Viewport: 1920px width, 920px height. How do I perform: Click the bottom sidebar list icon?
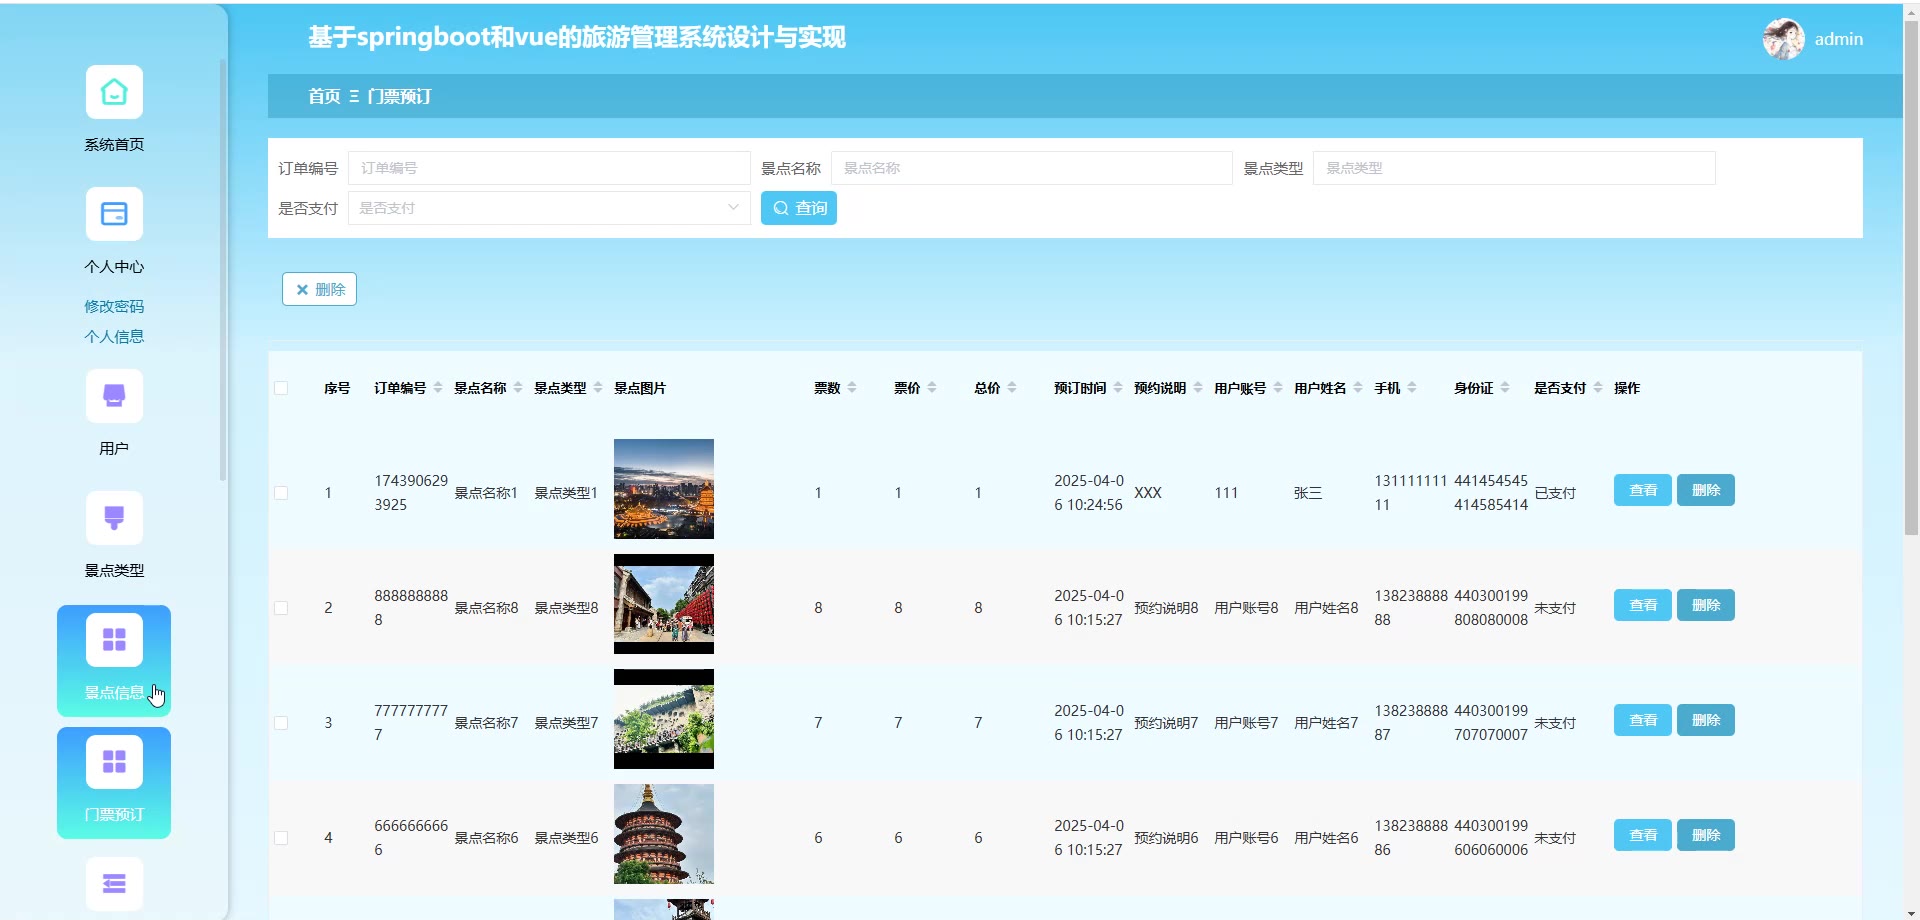114,884
